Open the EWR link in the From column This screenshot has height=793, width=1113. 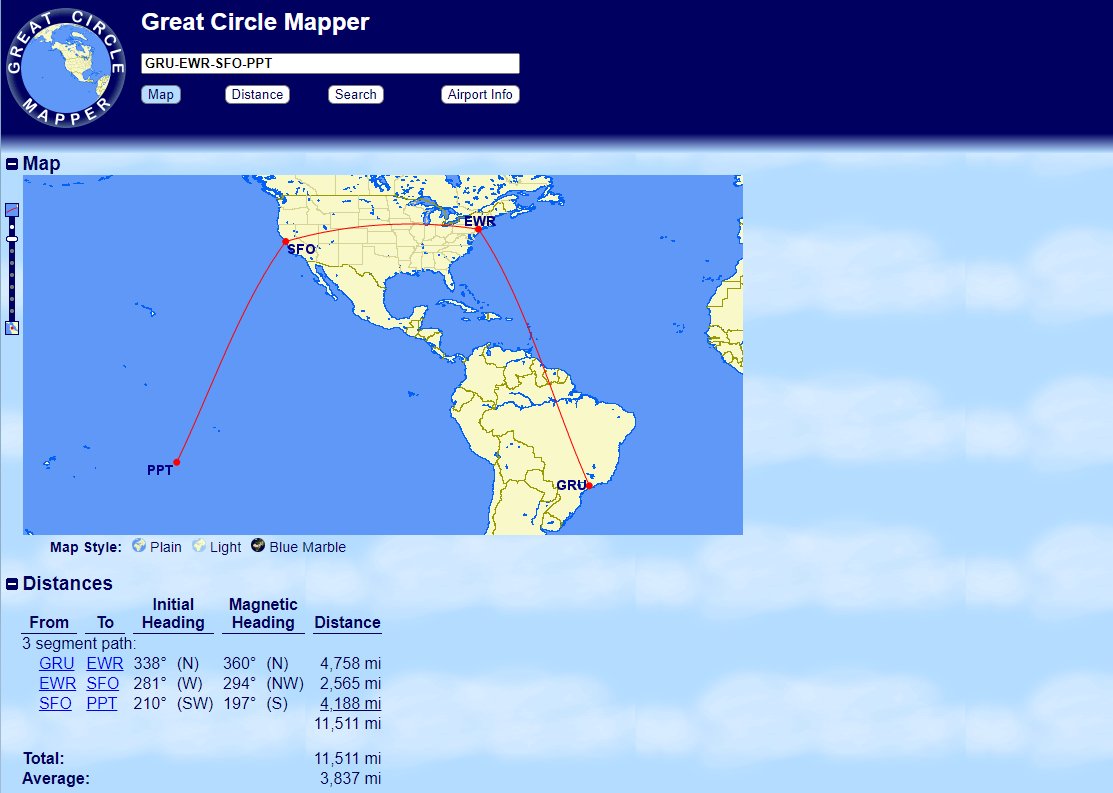point(57,684)
